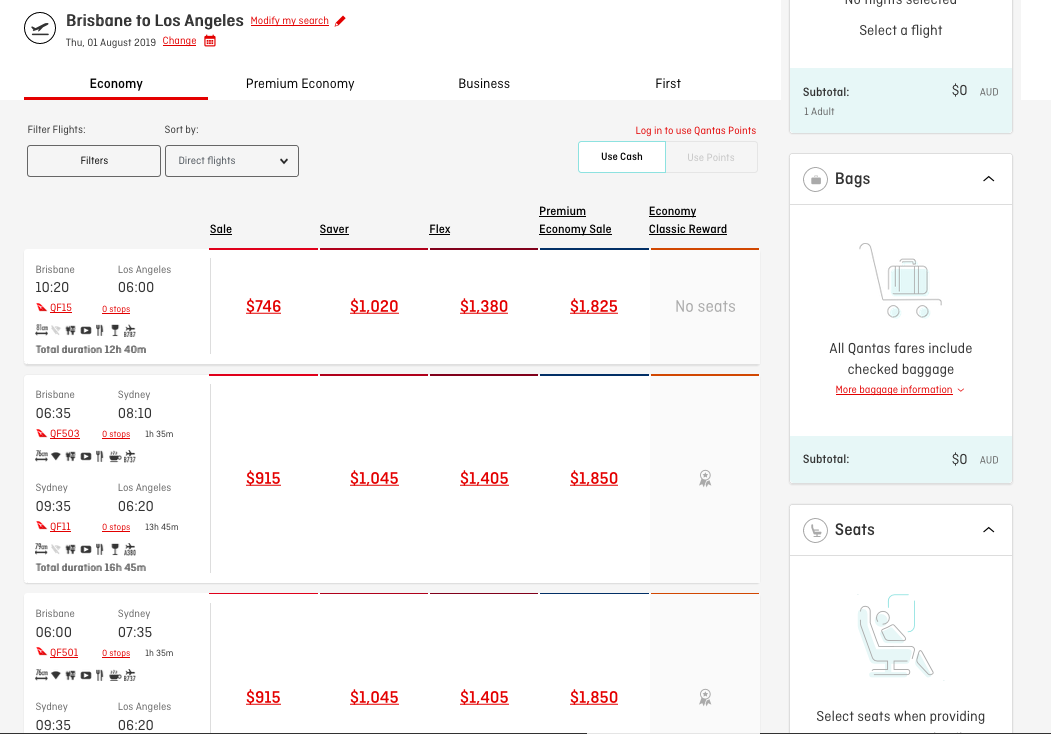Click the B787 aircraft icon for QF15
Screen dimensions: 1051x734
coord(129,330)
